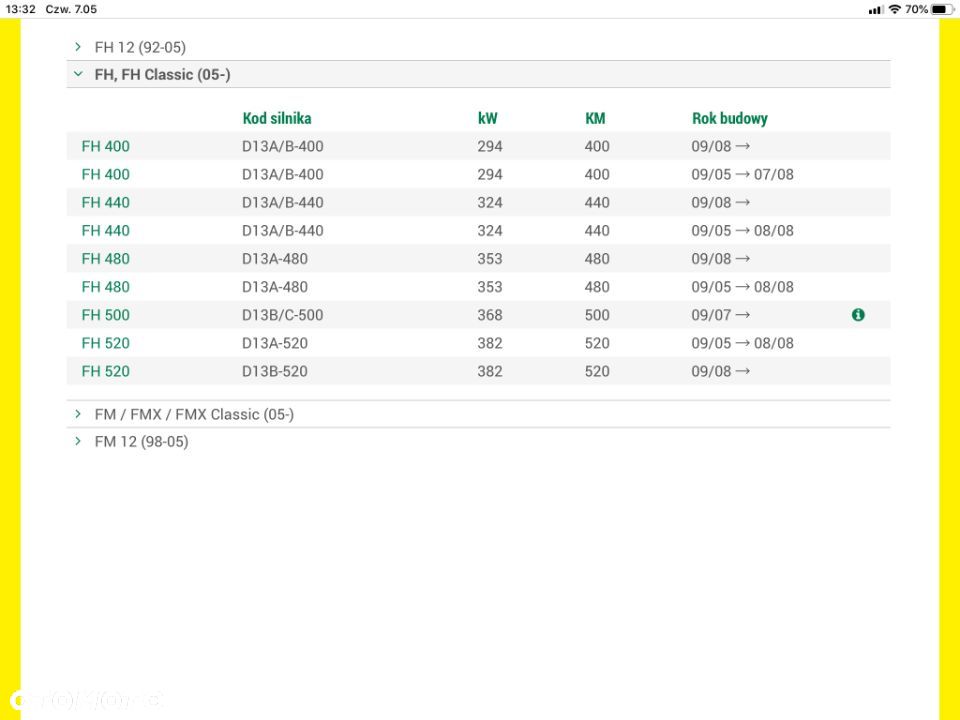Tap the Czw. 7.05 date text
This screenshot has height=720, width=960.
point(71,9)
